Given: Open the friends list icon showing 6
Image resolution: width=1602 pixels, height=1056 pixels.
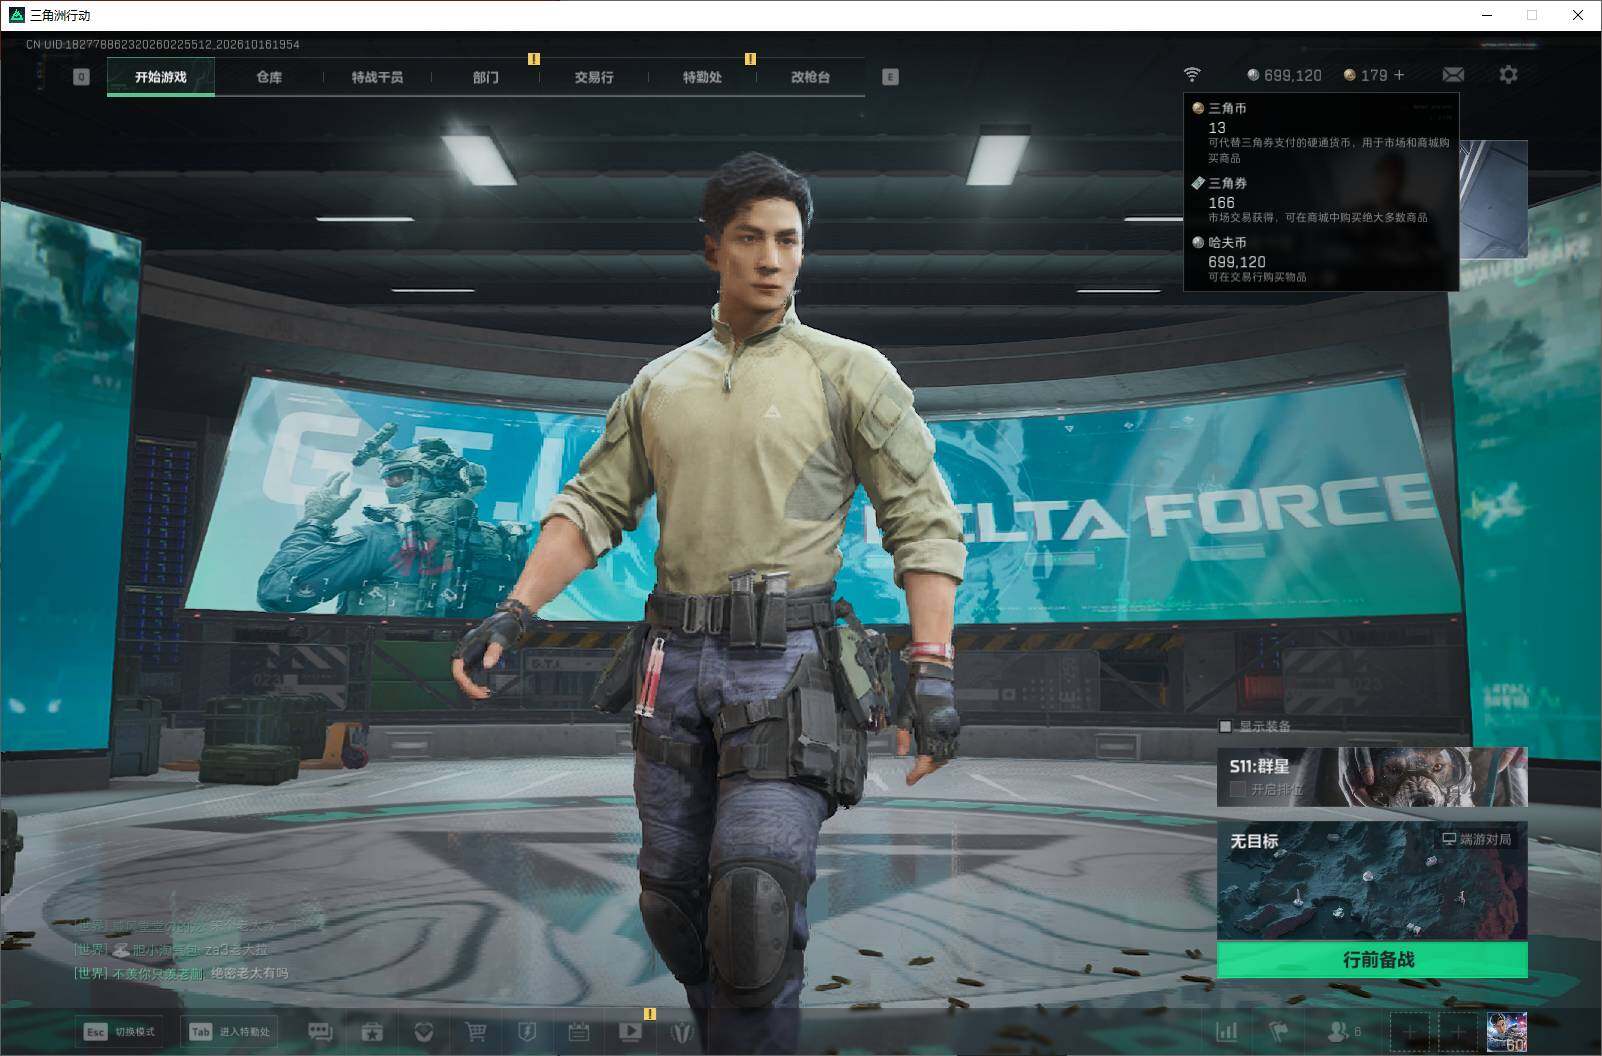Looking at the screenshot, I should (x=1343, y=1031).
